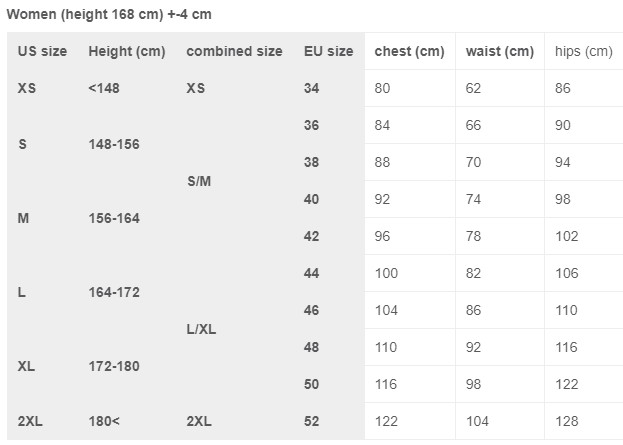
Task: Select chest value 100 for size 44
Action: (x=386, y=273)
